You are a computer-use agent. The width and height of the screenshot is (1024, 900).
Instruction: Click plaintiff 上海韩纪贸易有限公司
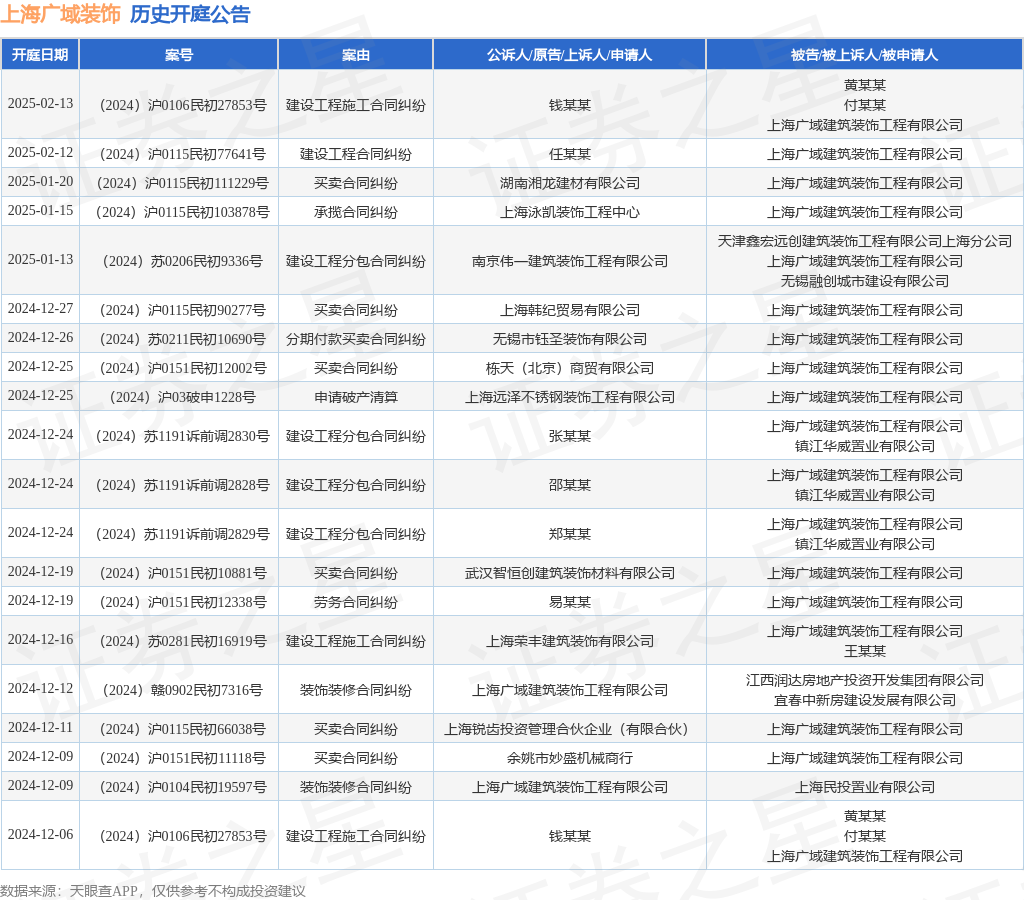(569, 310)
